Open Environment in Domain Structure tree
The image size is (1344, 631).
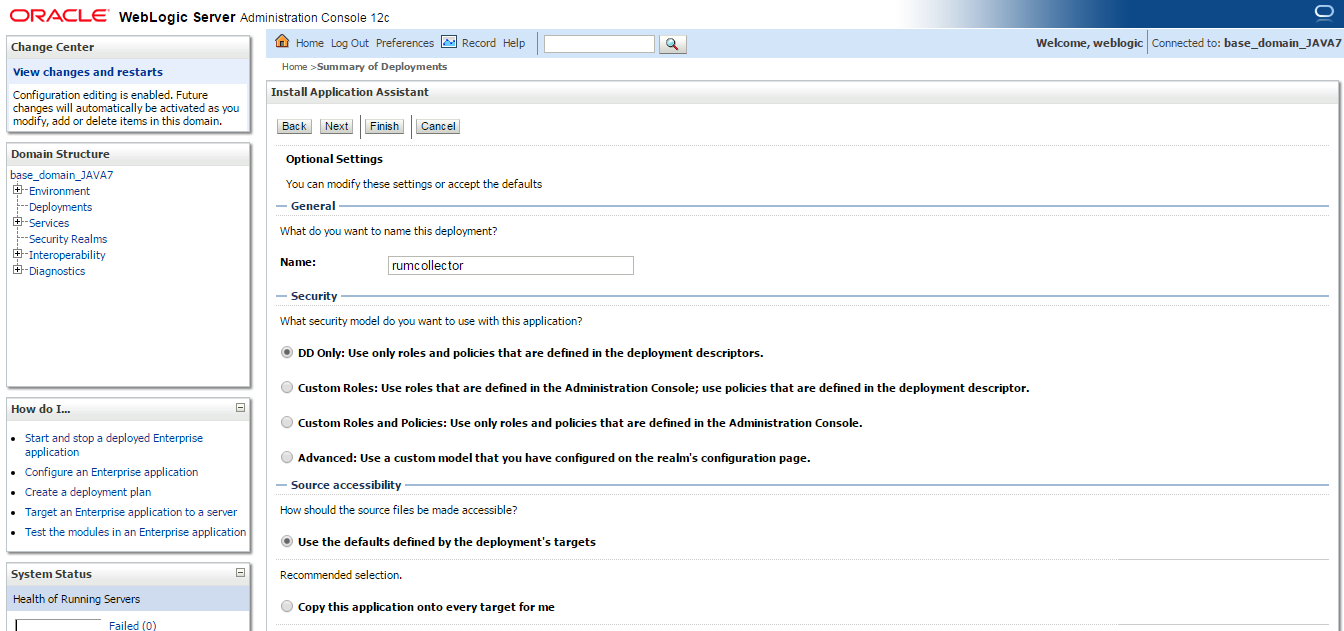(x=59, y=191)
